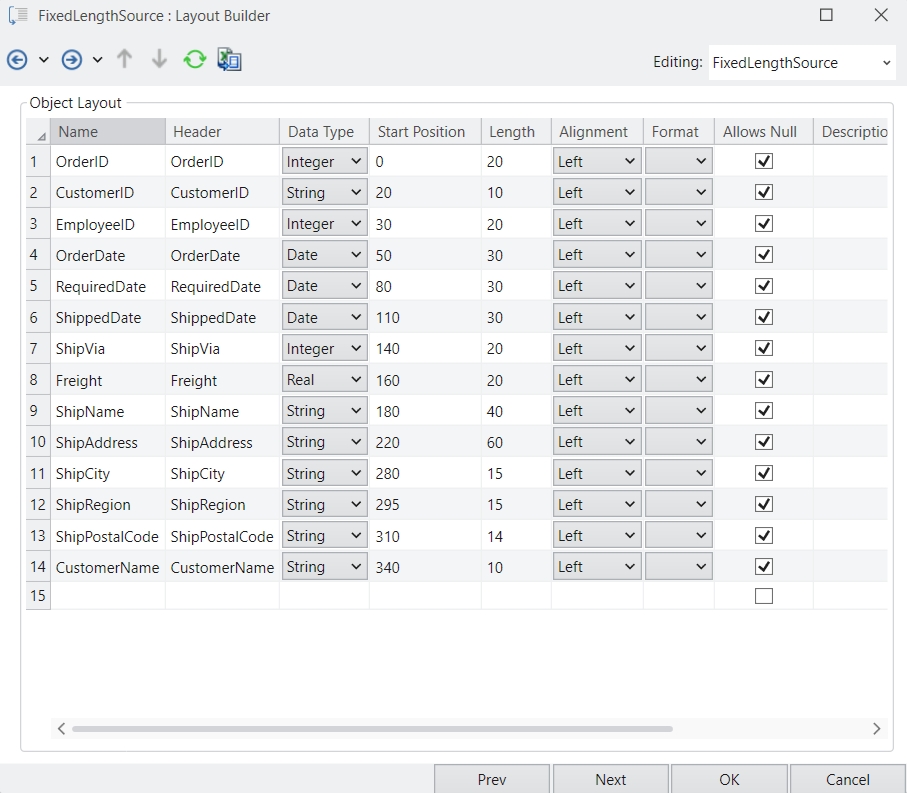907x793 pixels.
Task: Click the forward navigation arrow icon
Action: 72,60
